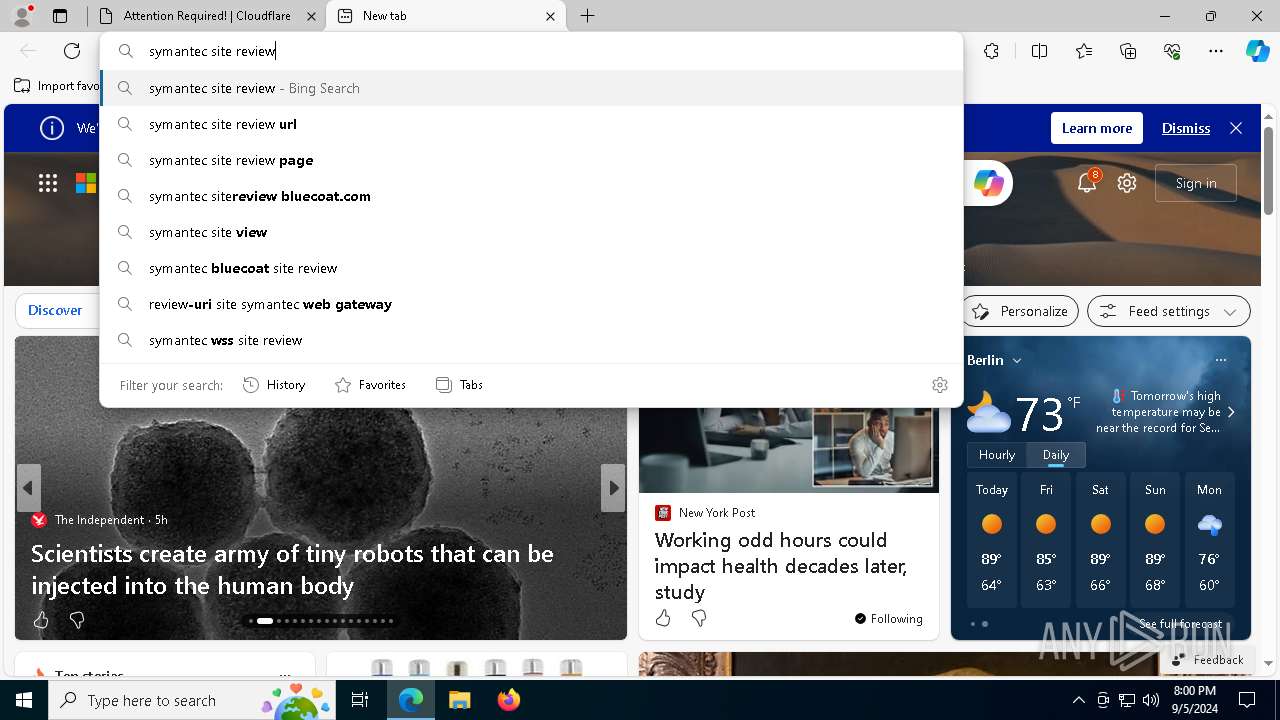Choose 'symantec site review - Bing Search'
The height and width of the screenshot is (720, 1280).
(531, 88)
